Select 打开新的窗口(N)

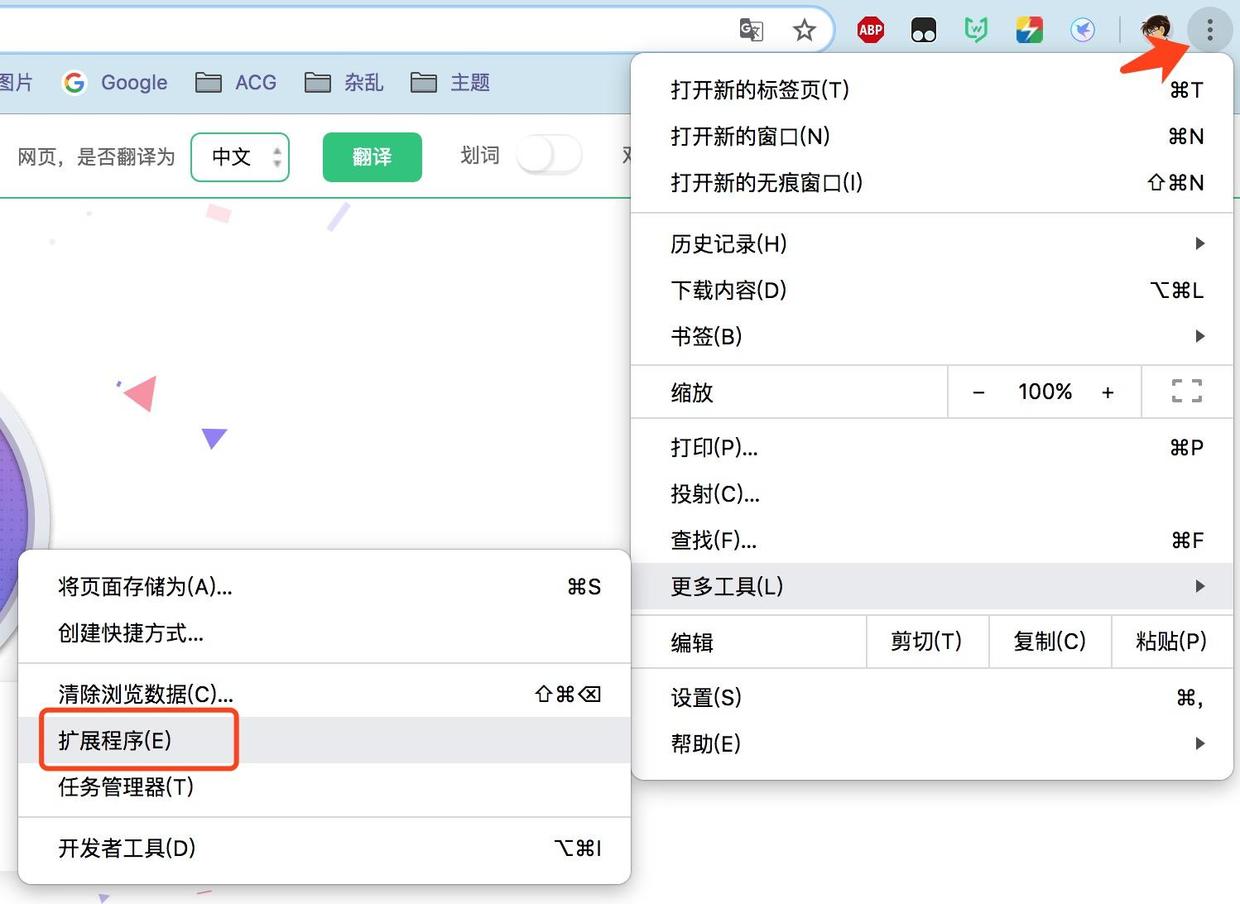[x=932, y=136]
